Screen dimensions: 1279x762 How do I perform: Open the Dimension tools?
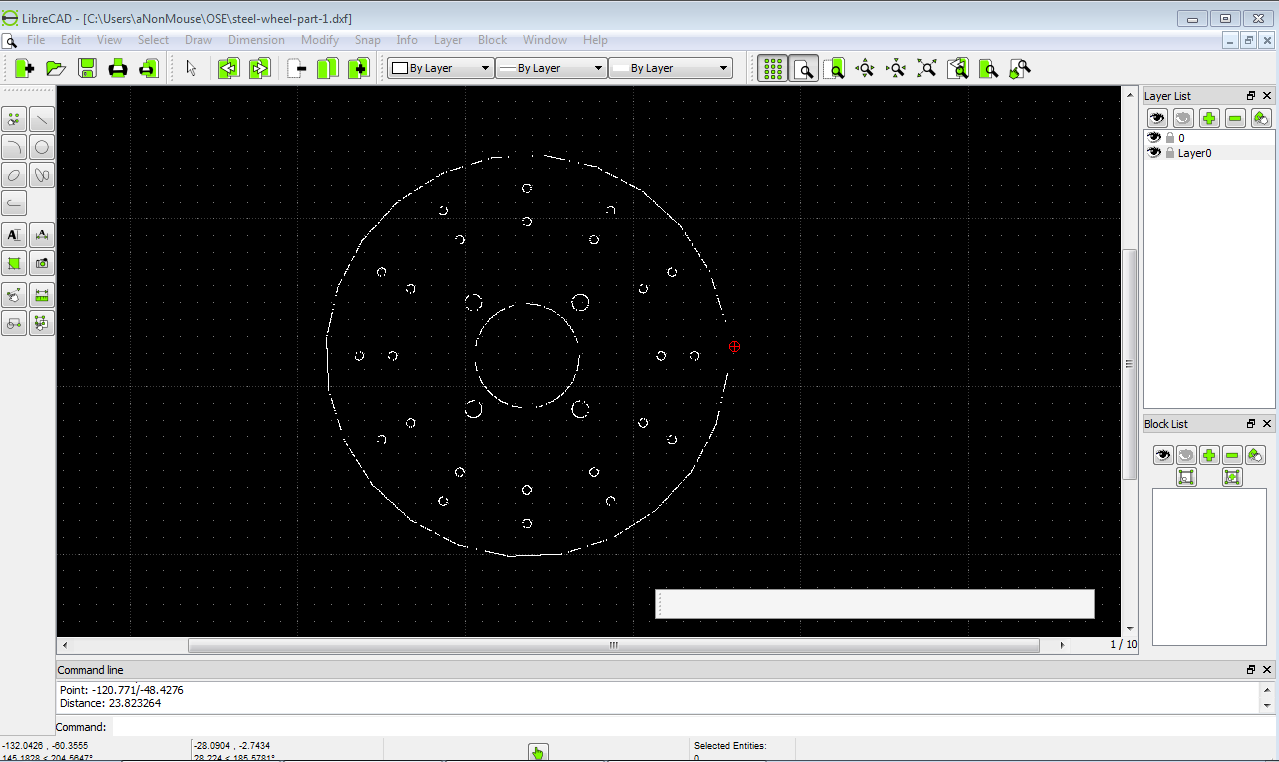point(42,235)
